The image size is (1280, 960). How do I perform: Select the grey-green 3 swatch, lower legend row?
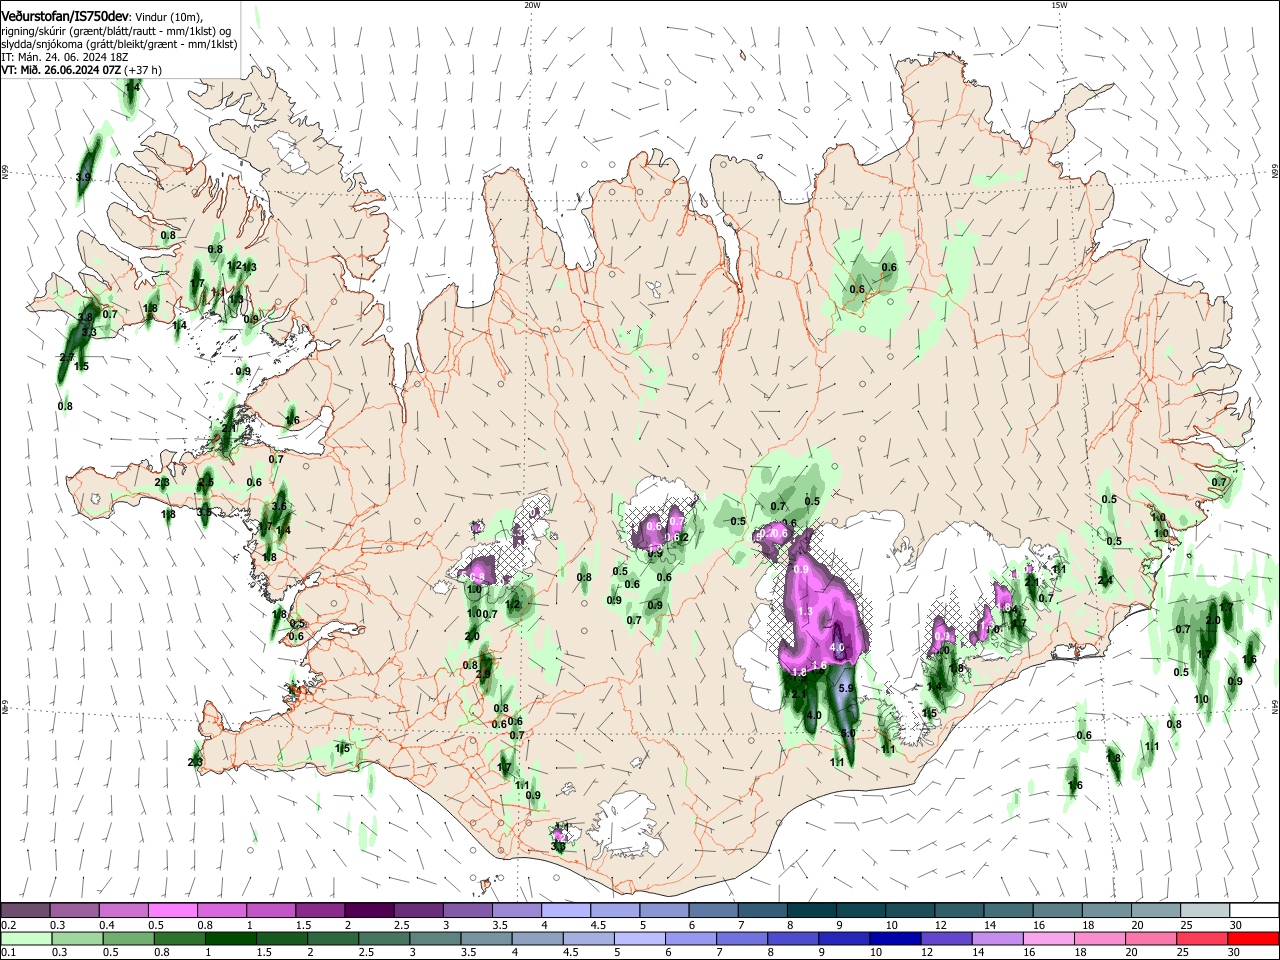point(436,939)
